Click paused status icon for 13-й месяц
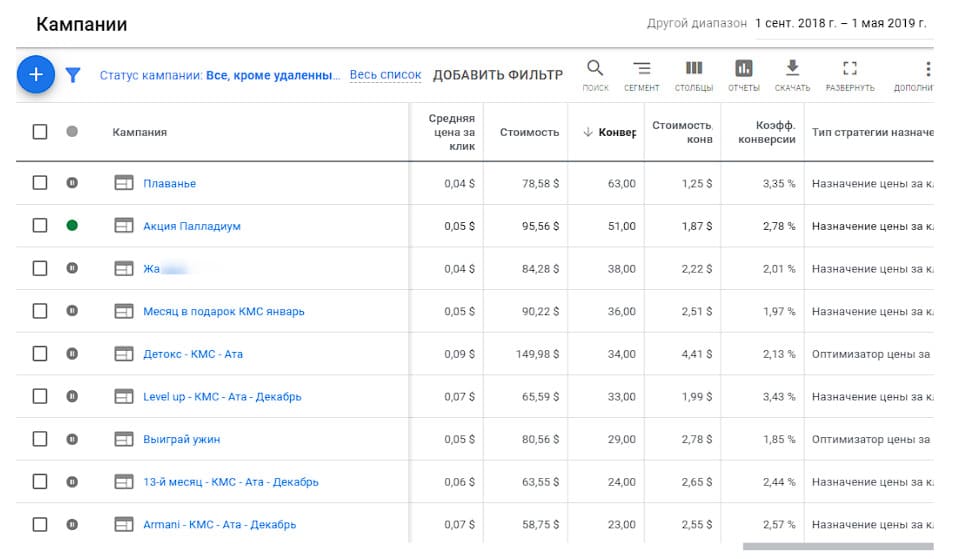 click(x=72, y=482)
